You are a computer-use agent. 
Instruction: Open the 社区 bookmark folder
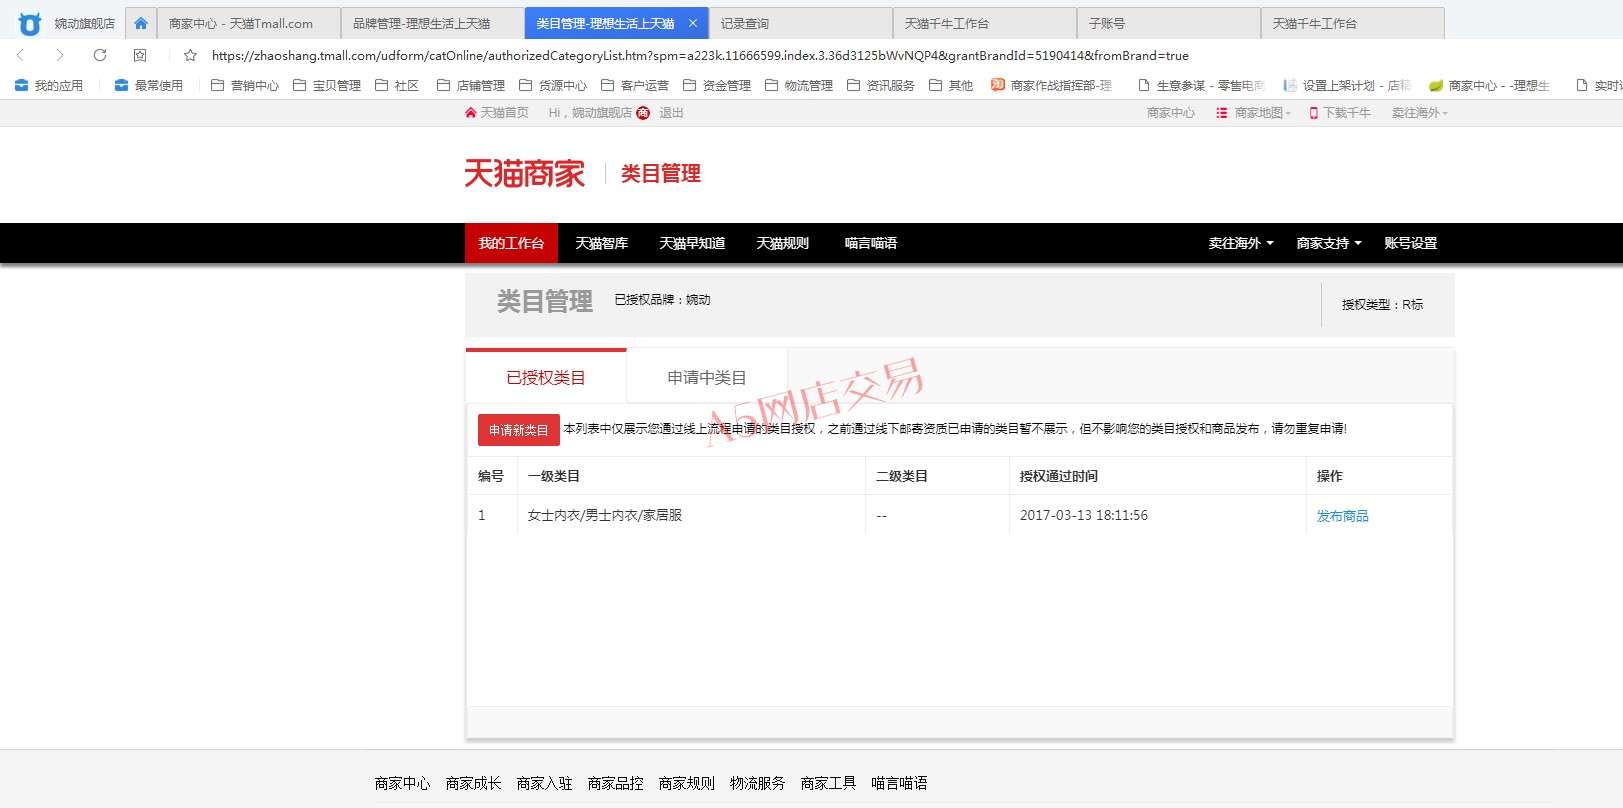pos(397,85)
